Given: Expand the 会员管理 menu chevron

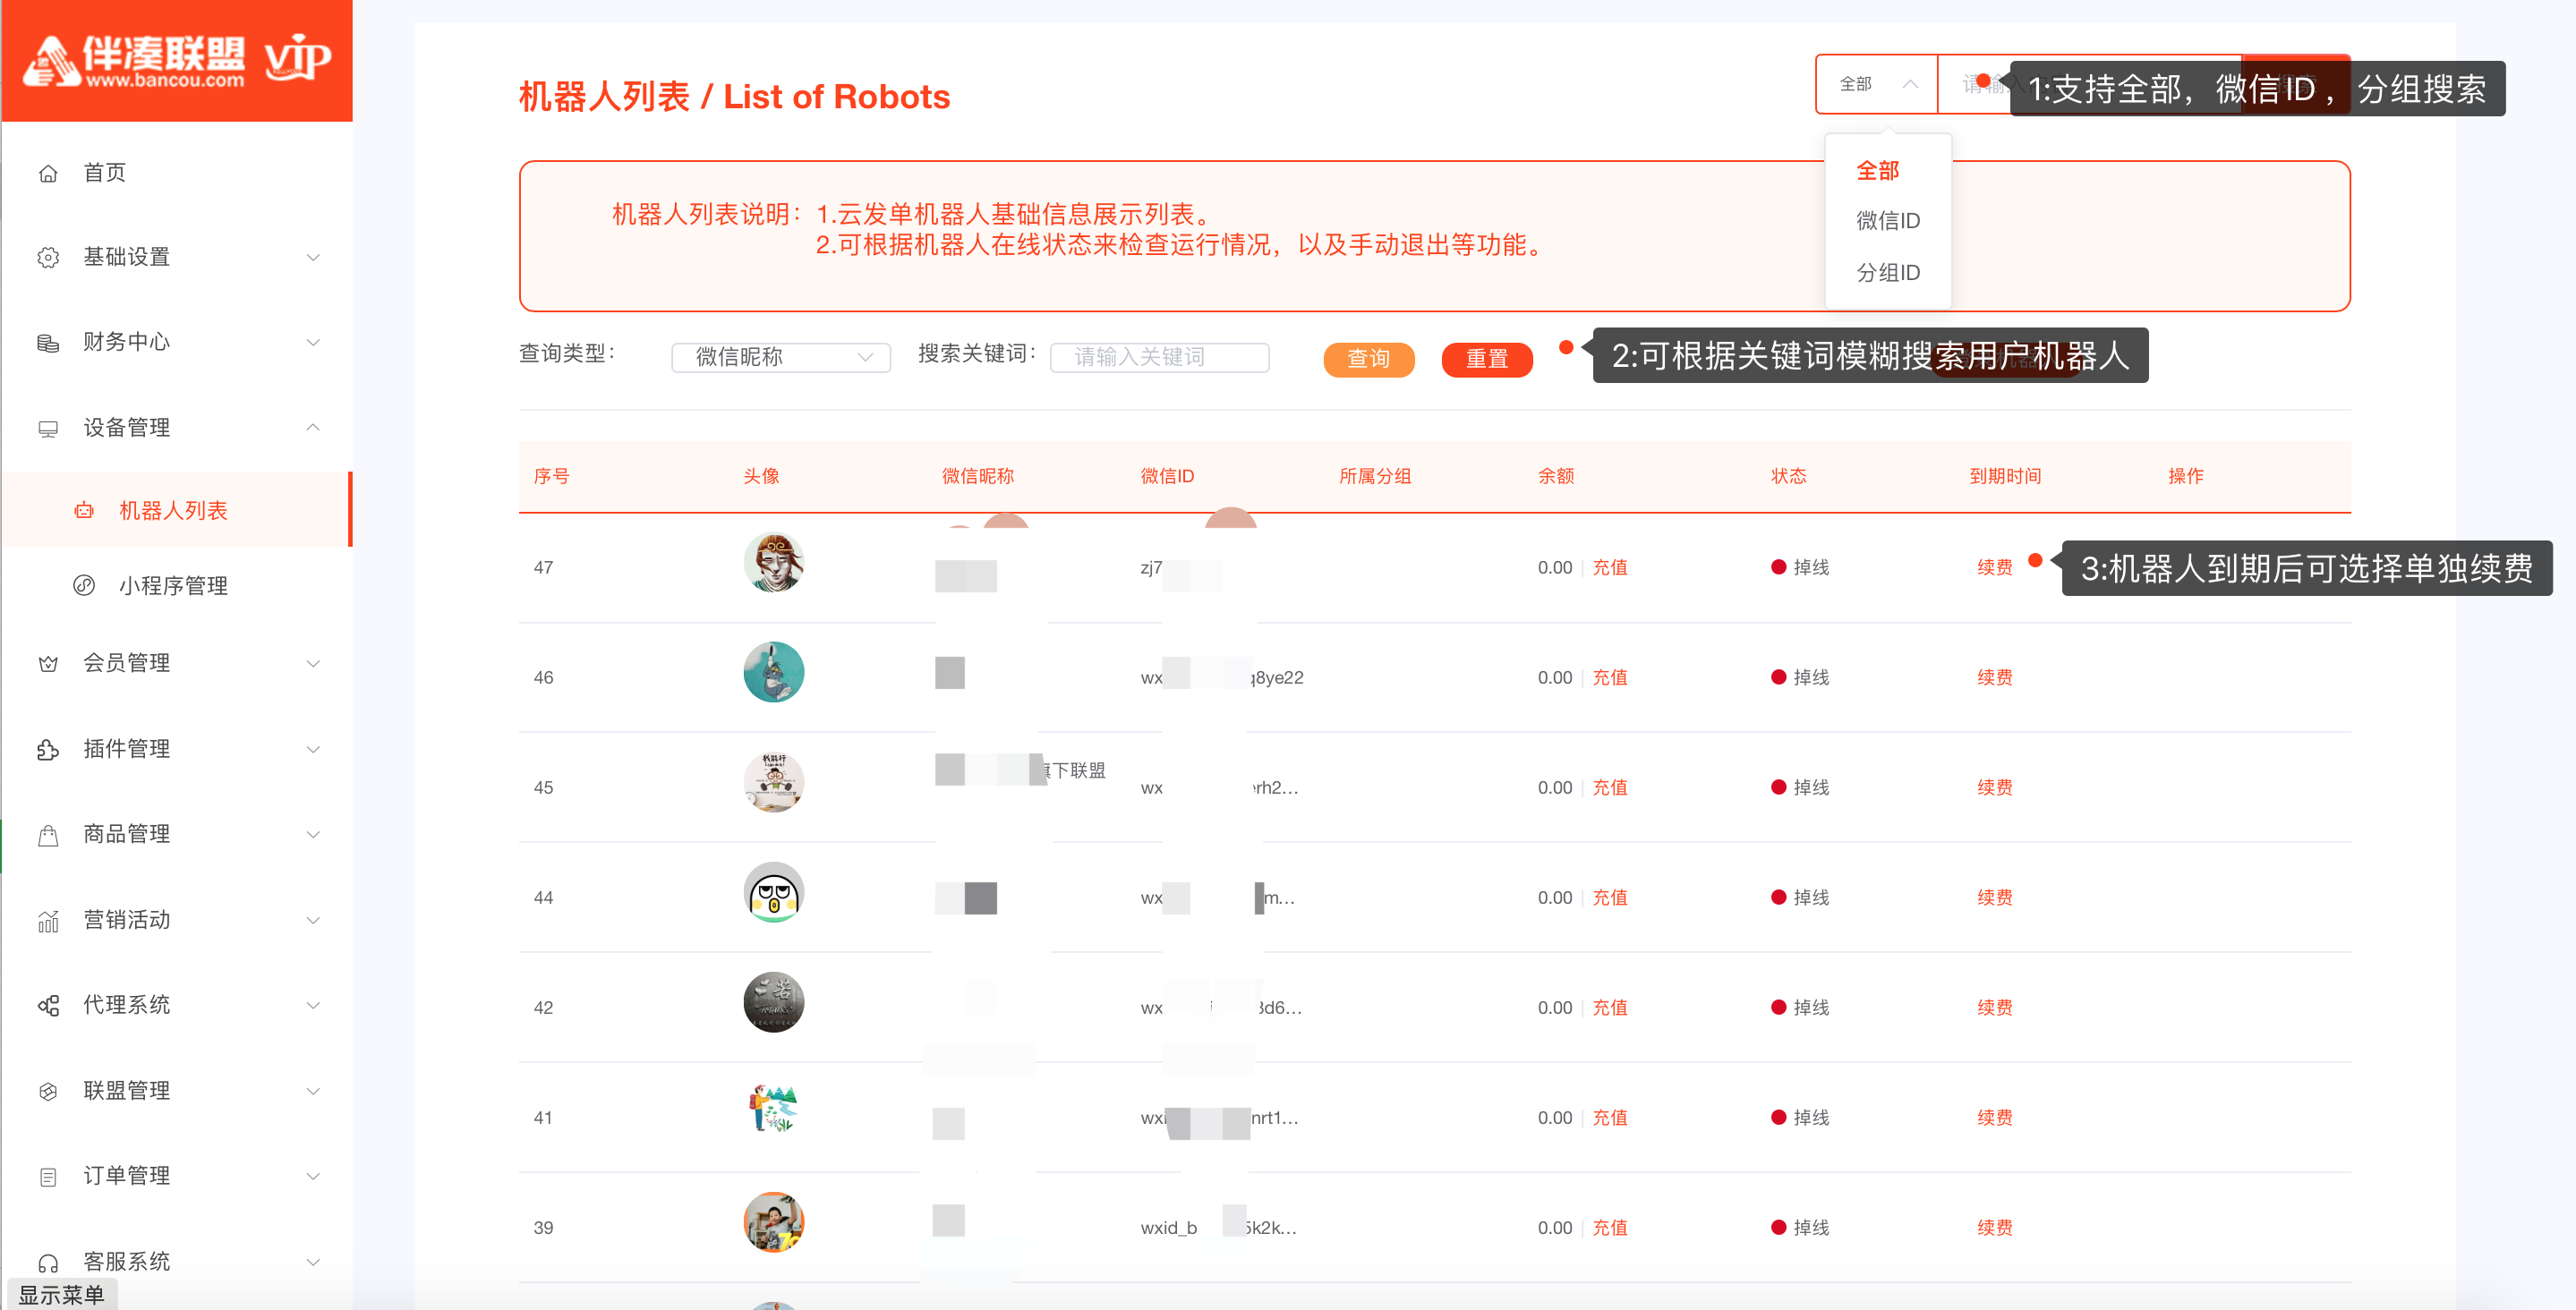Looking at the screenshot, I should (313, 664).
